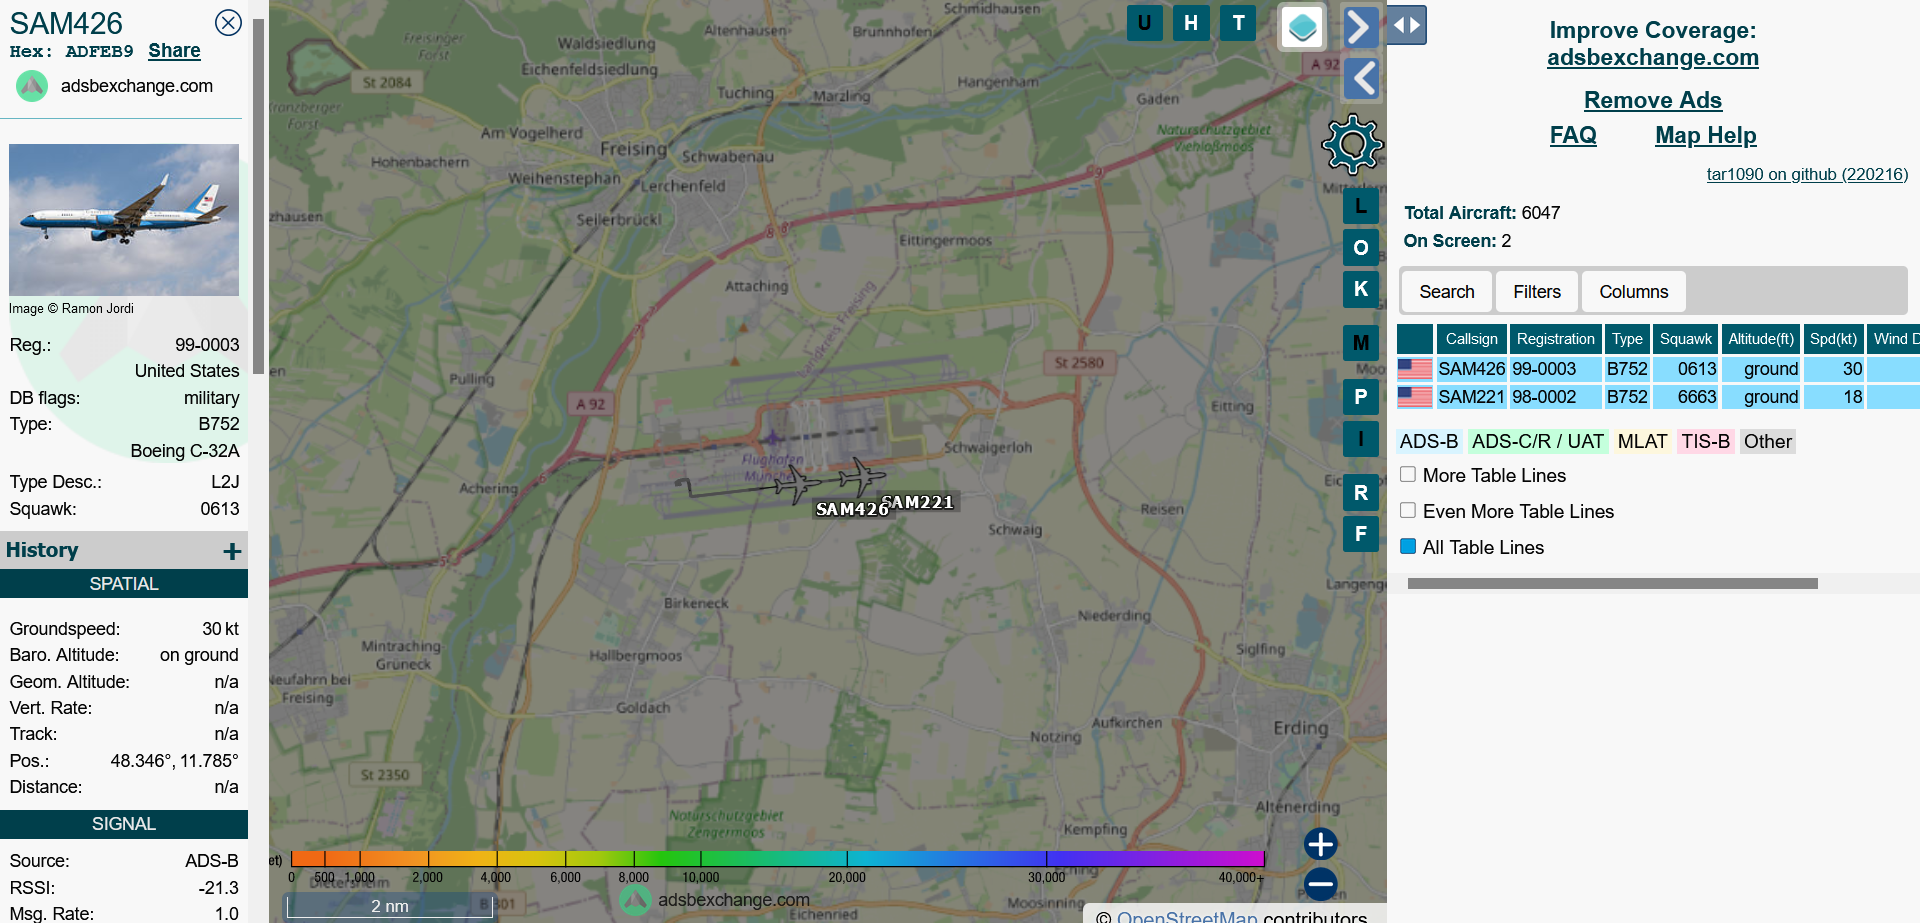Expand the History section

click(232, 551)
